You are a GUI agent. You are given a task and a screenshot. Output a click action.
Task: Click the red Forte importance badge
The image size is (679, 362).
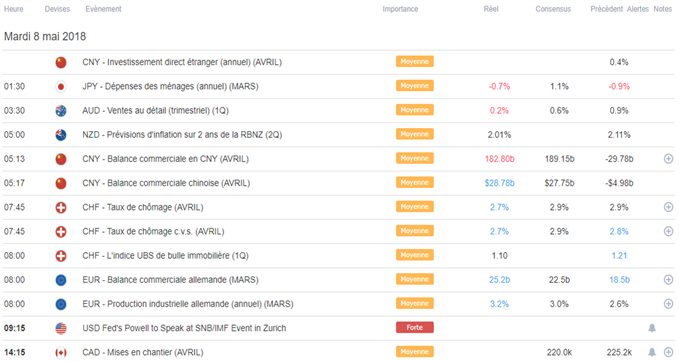tap(414, 328)
